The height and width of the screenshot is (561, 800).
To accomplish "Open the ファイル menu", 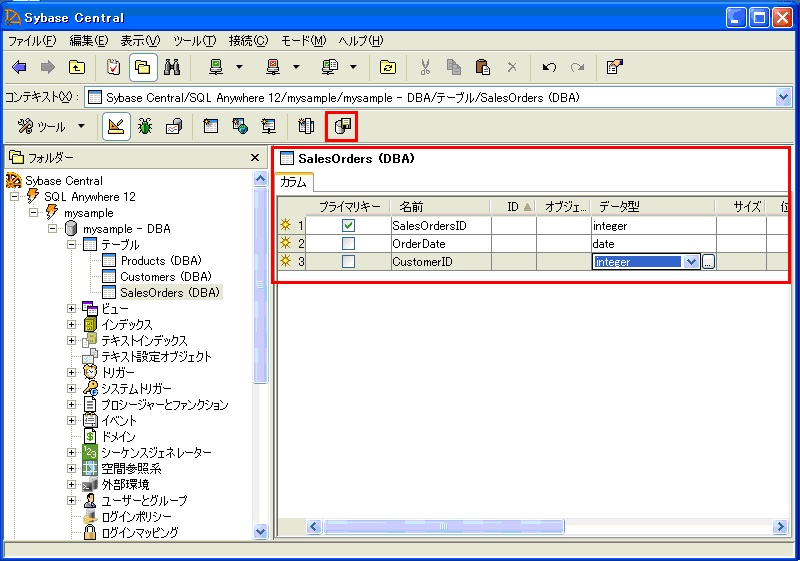I will 32,41.
